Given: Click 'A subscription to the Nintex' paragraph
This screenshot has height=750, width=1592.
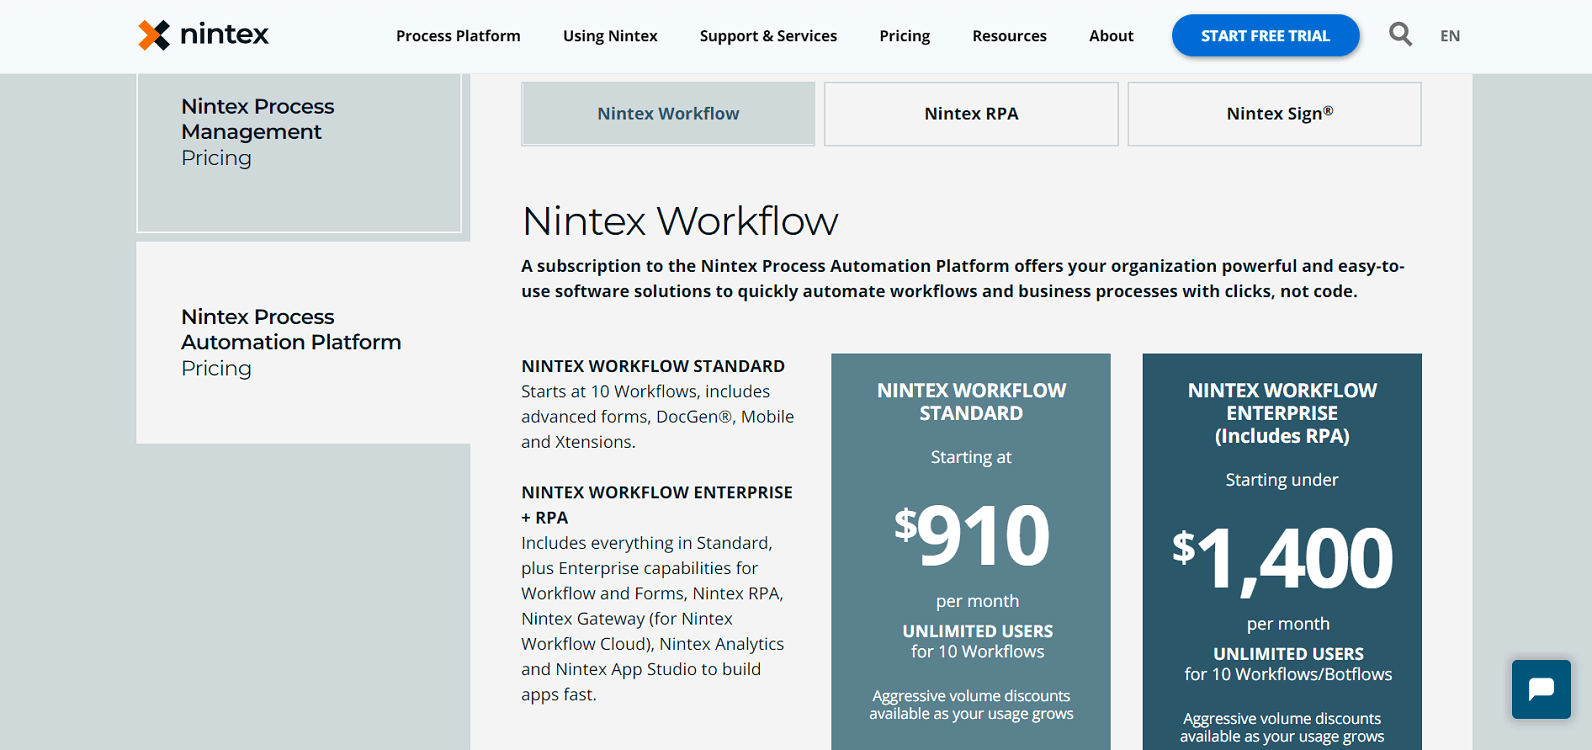Looking at the screenshot, I should [963, 279].
